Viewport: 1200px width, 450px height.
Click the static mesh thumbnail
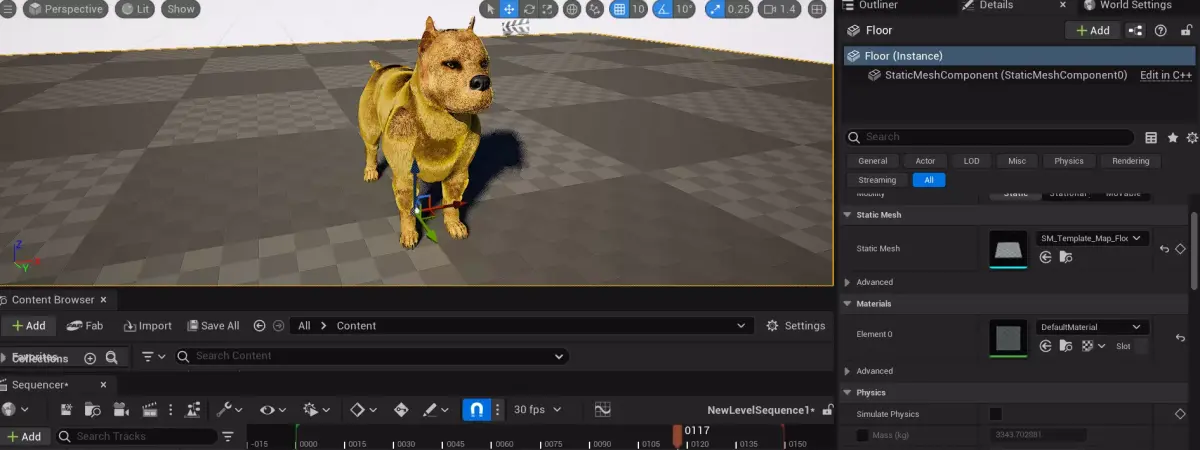[x=1008, y=249]
